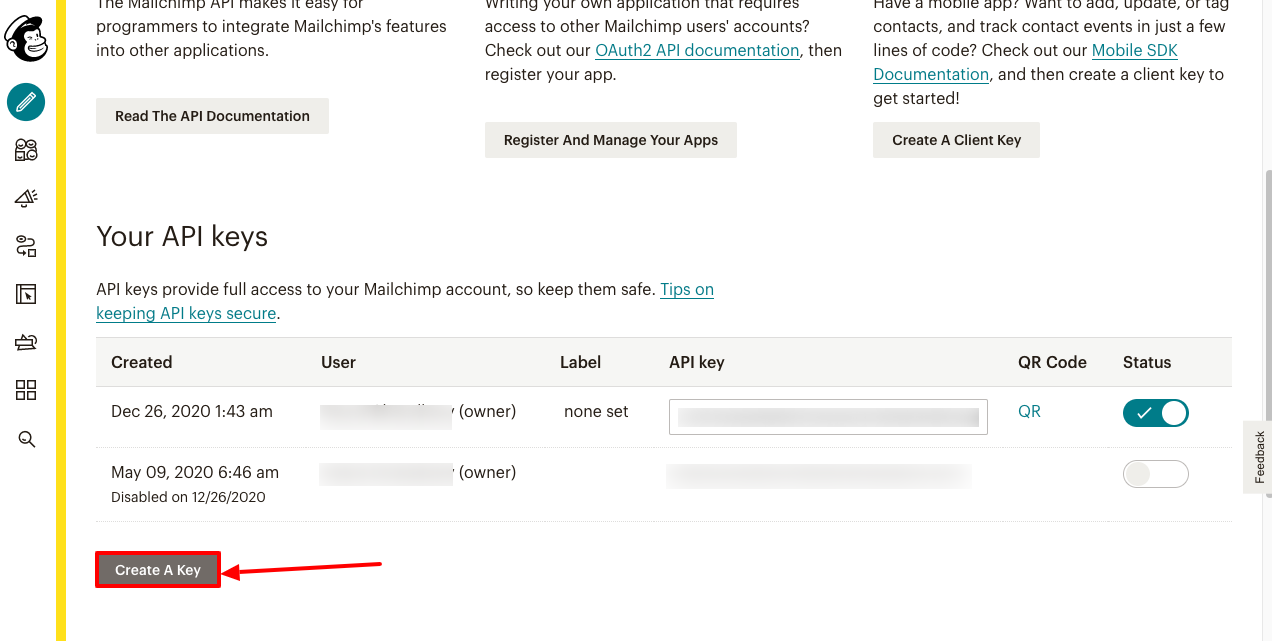Open the OAuth2 API documentation link
Viewport: 1272px width, 641px height.
point(696,50)
